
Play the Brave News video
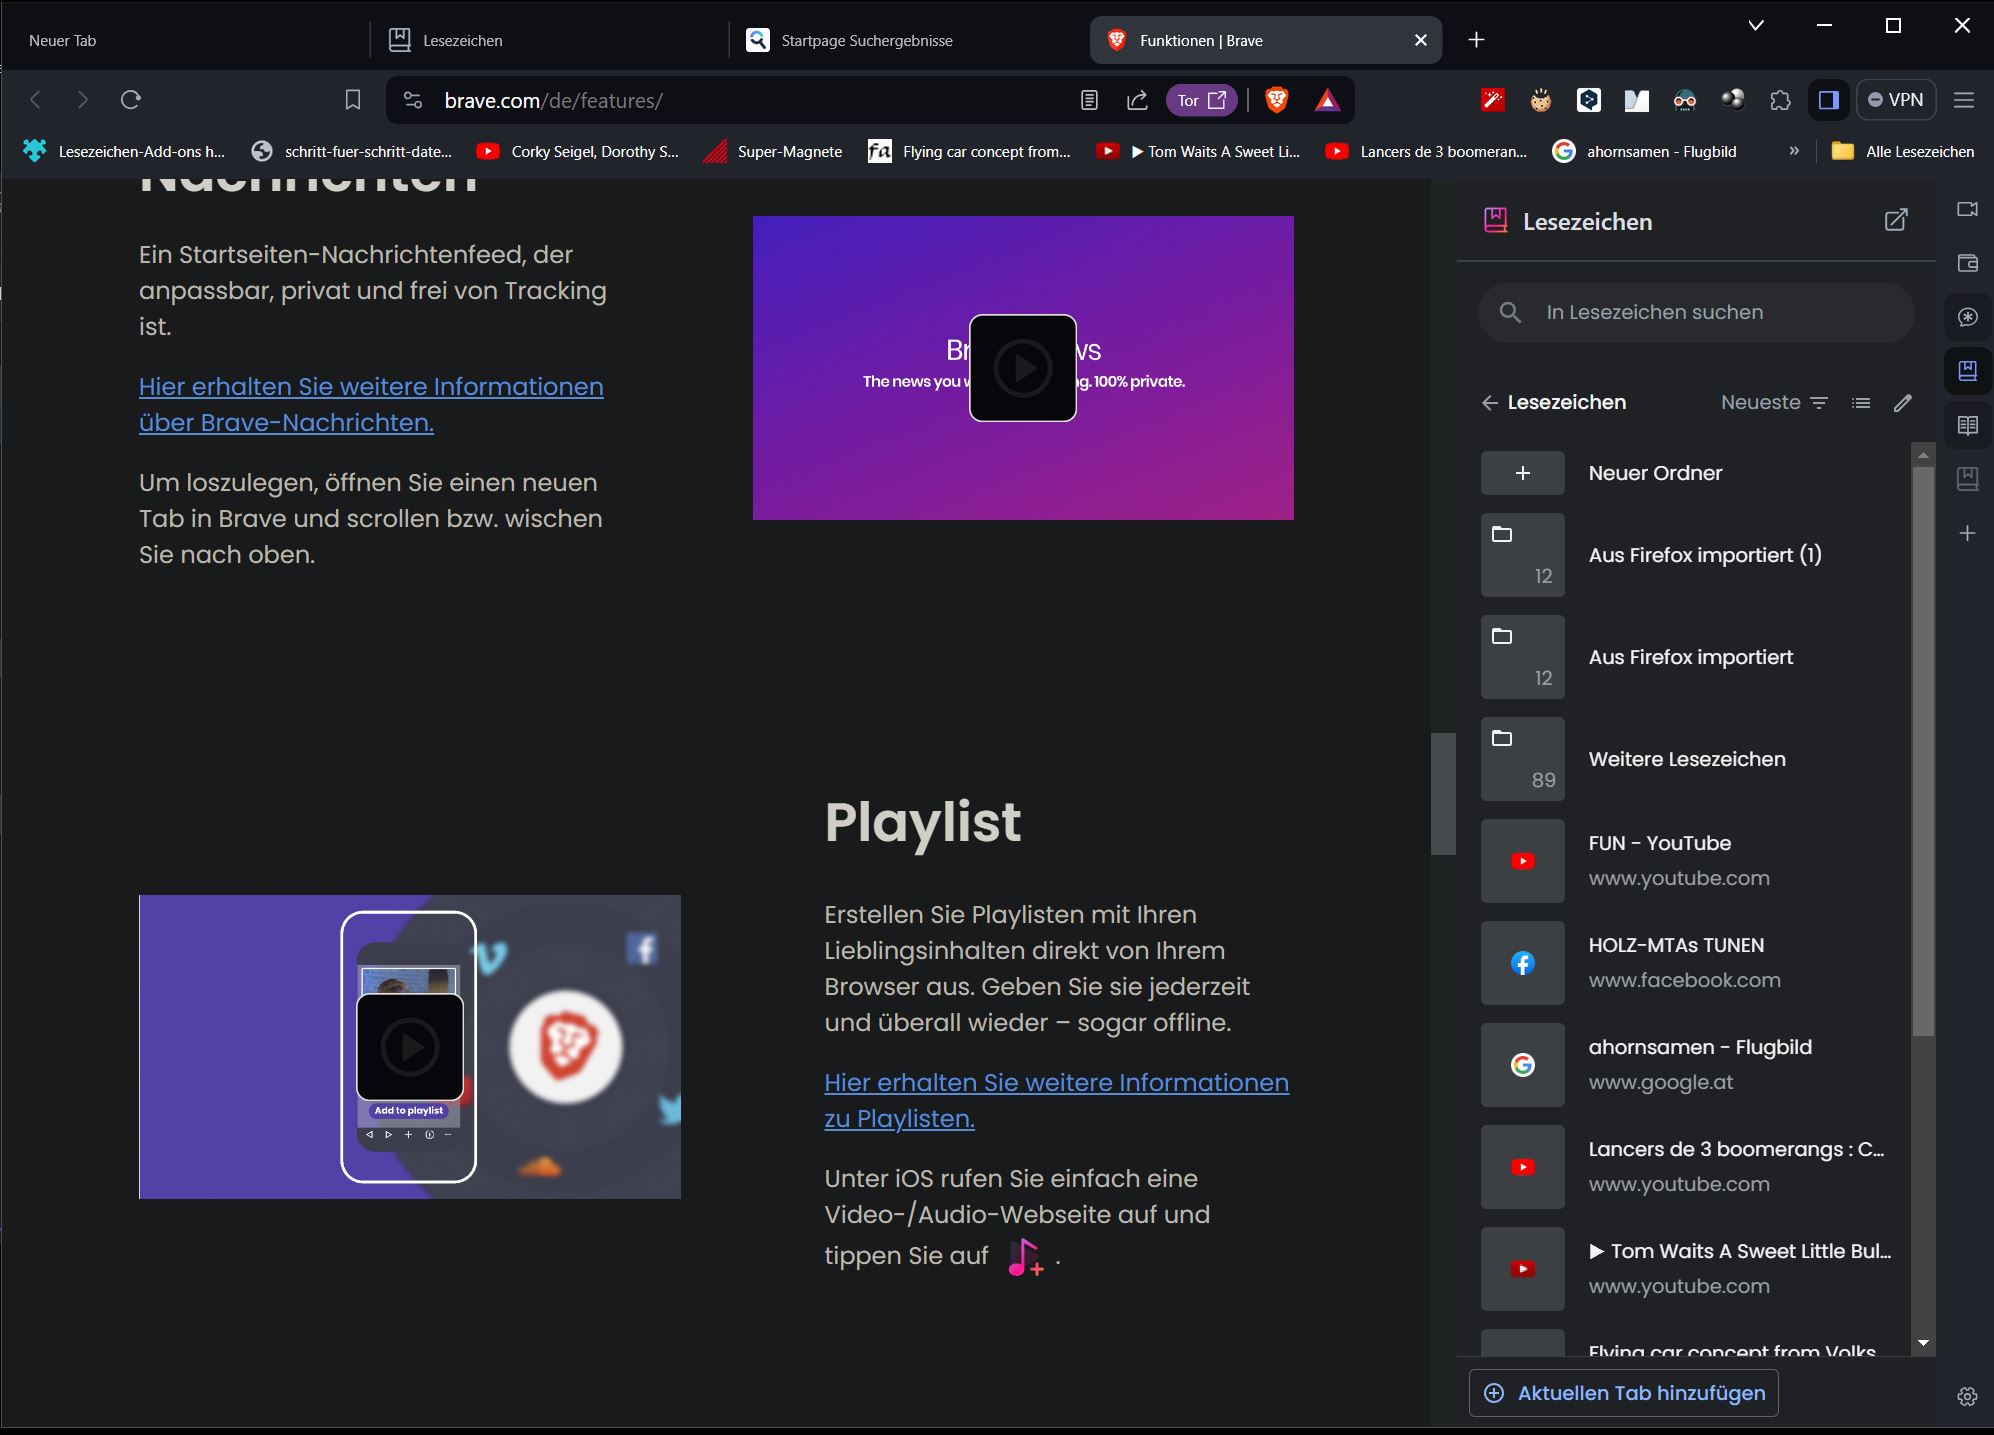[x=1023, y=368]
